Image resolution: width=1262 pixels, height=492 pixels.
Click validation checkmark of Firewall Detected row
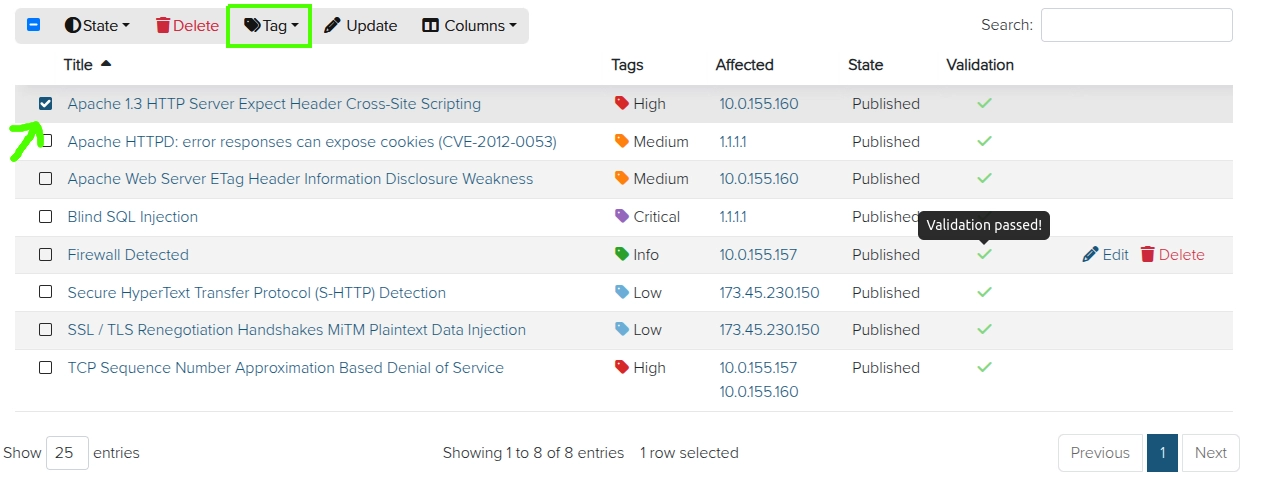pos(984,254)
